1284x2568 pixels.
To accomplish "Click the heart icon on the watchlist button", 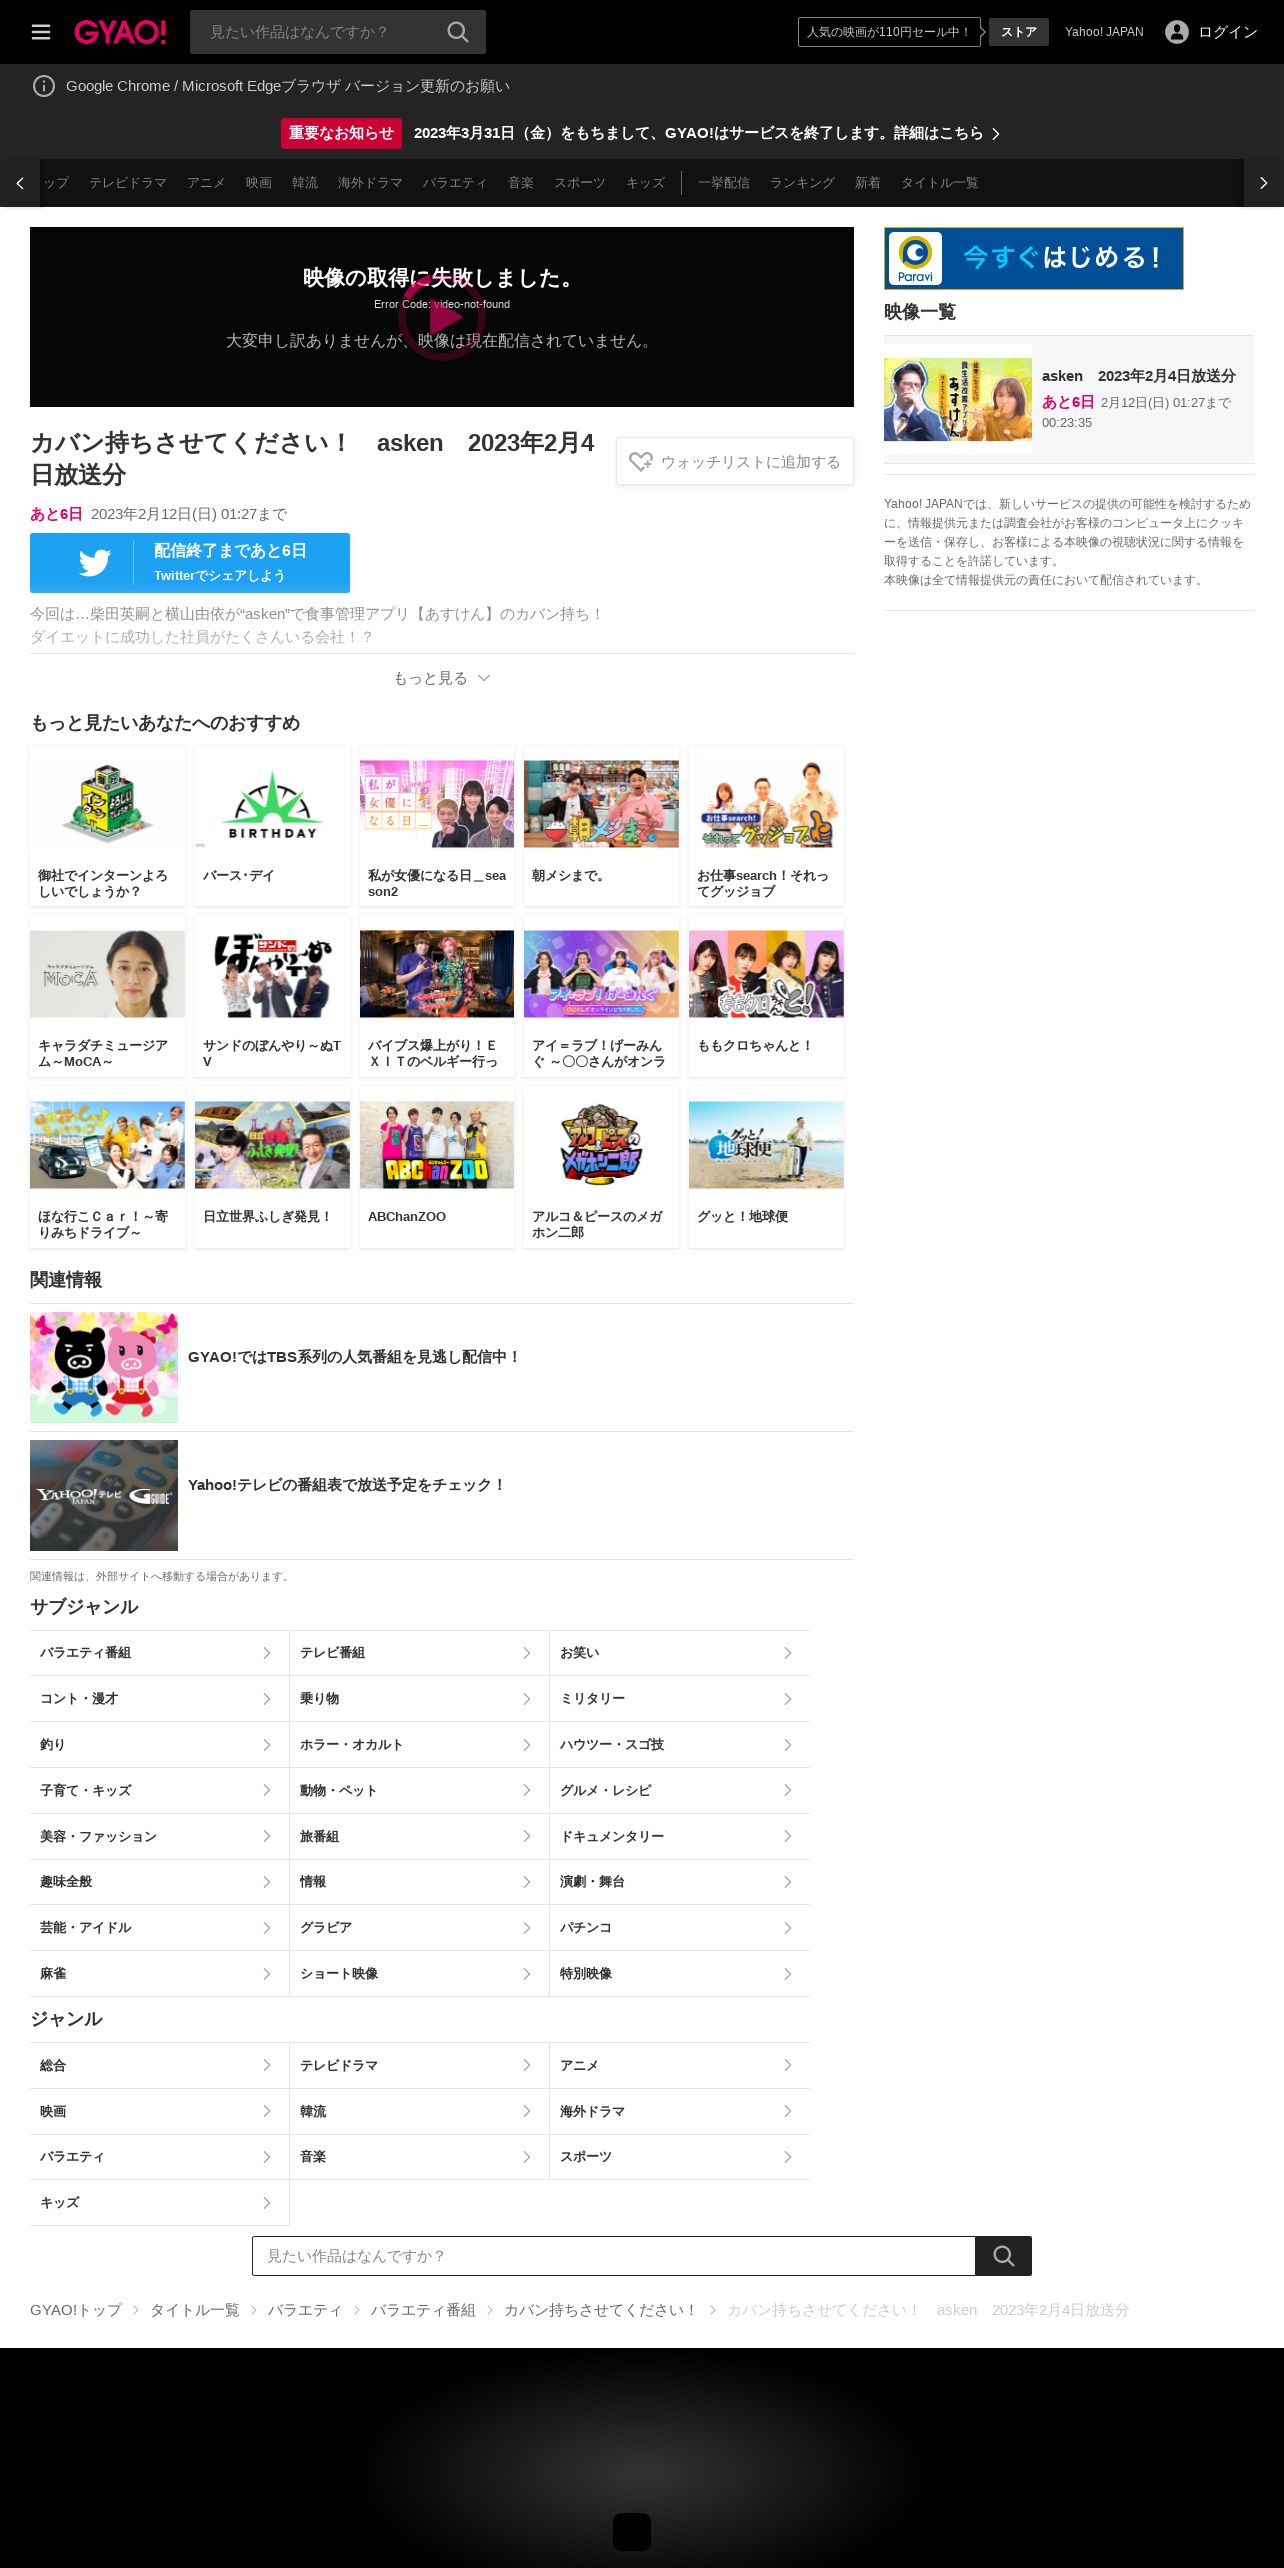I will (x=640, y=461).
